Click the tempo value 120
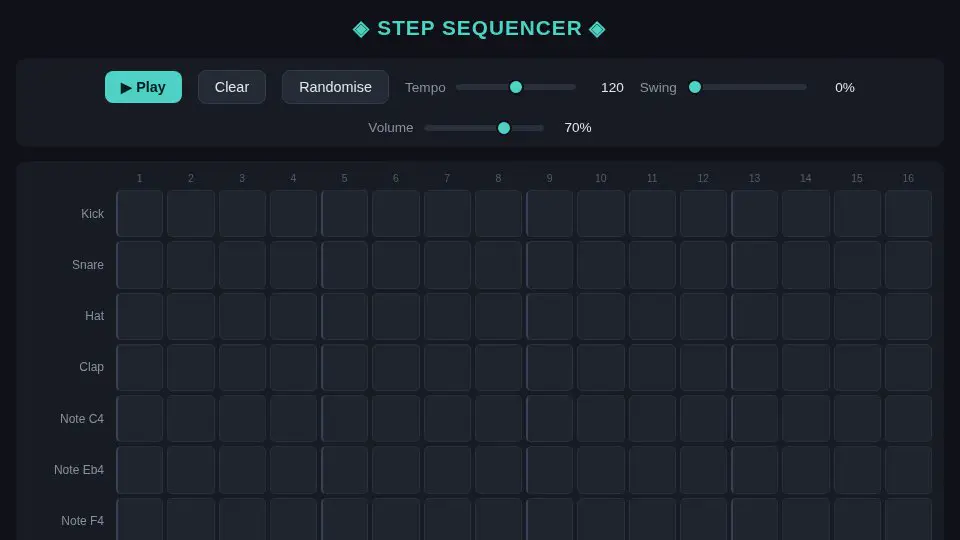The image size is (960, 540). [x=612, y=88]
